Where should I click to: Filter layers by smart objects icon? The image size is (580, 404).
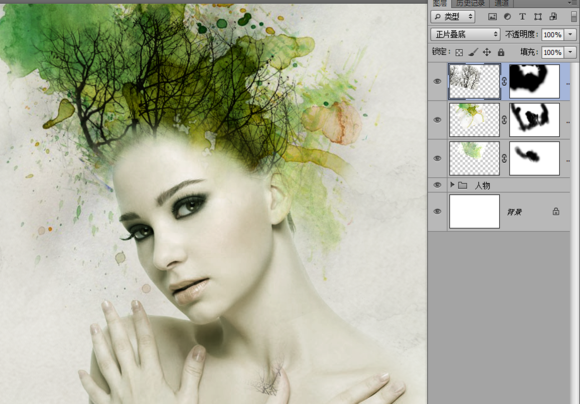pos(553,16)
